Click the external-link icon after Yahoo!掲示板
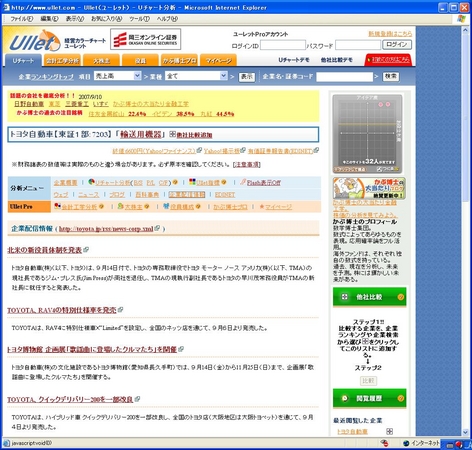The height and width of the screenshot is (450, 472). (243, 150)
